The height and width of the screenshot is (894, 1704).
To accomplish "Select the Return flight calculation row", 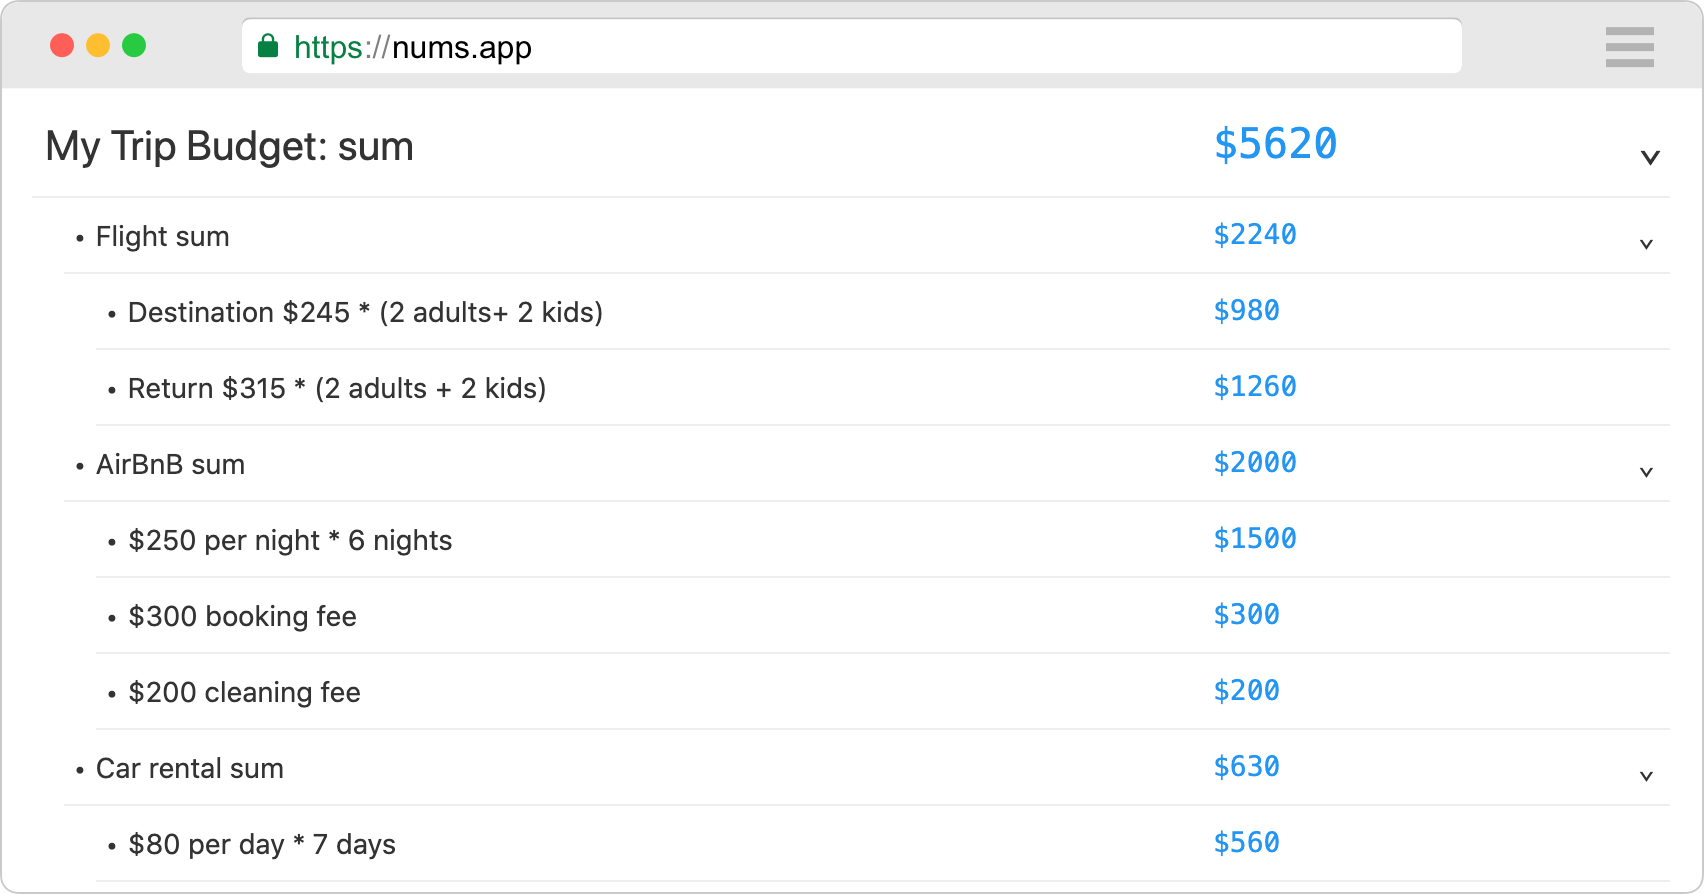I will tap(337, 388).
